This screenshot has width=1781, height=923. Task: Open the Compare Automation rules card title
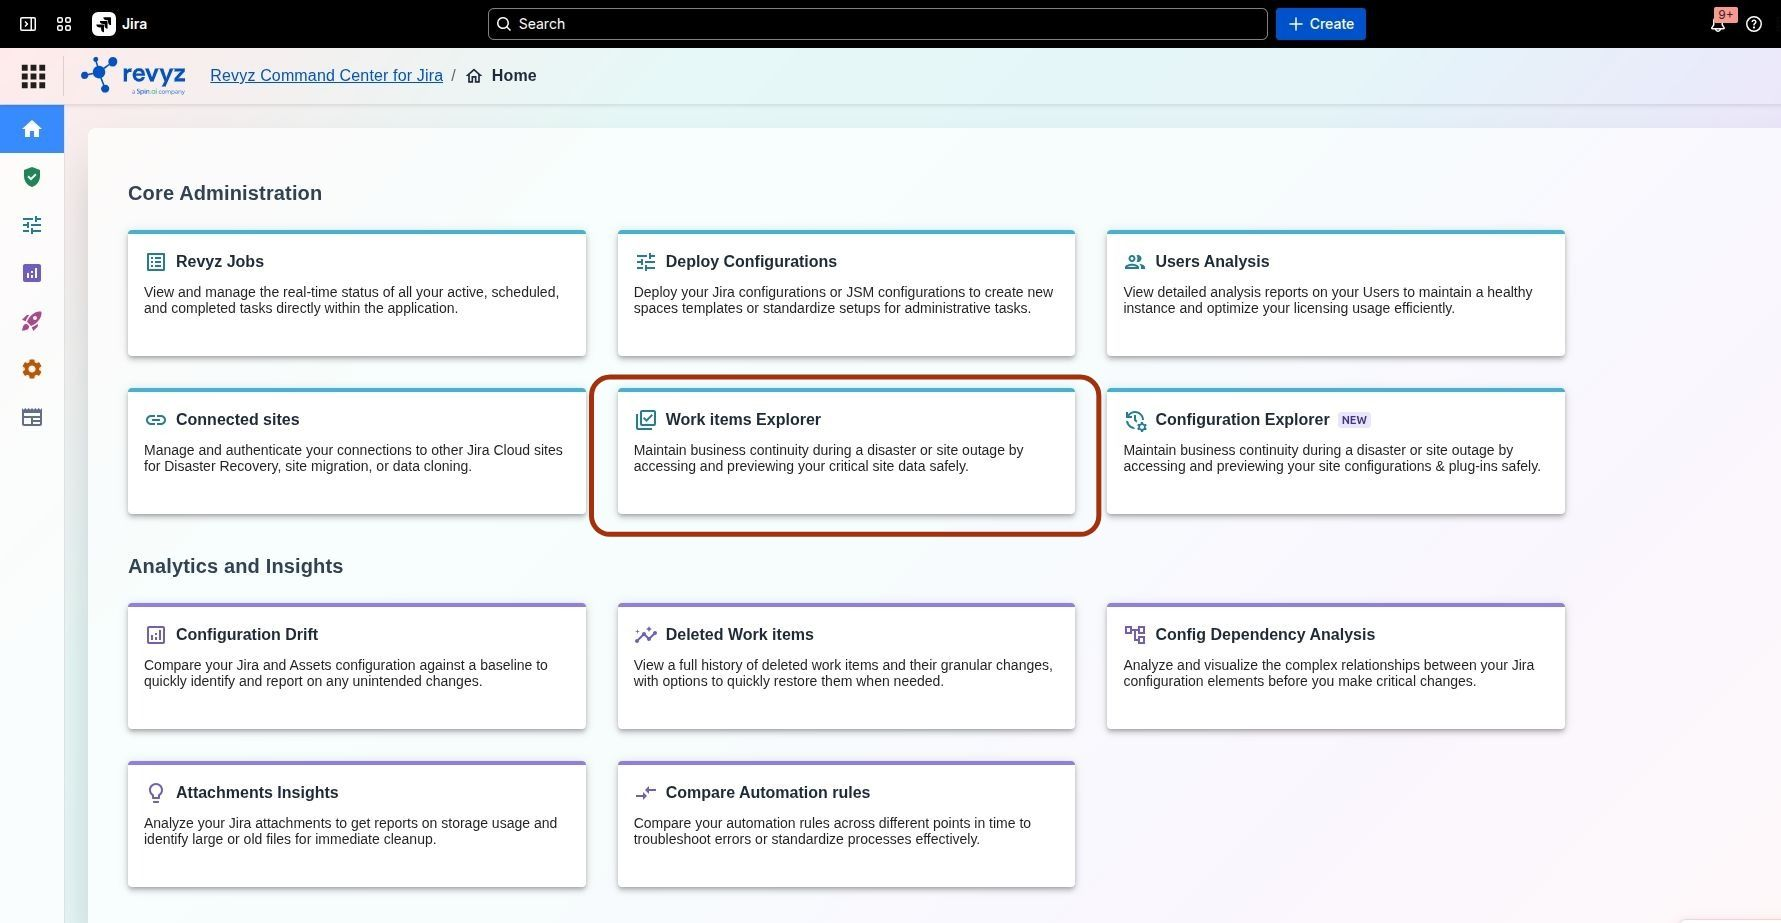coord(768,793)
